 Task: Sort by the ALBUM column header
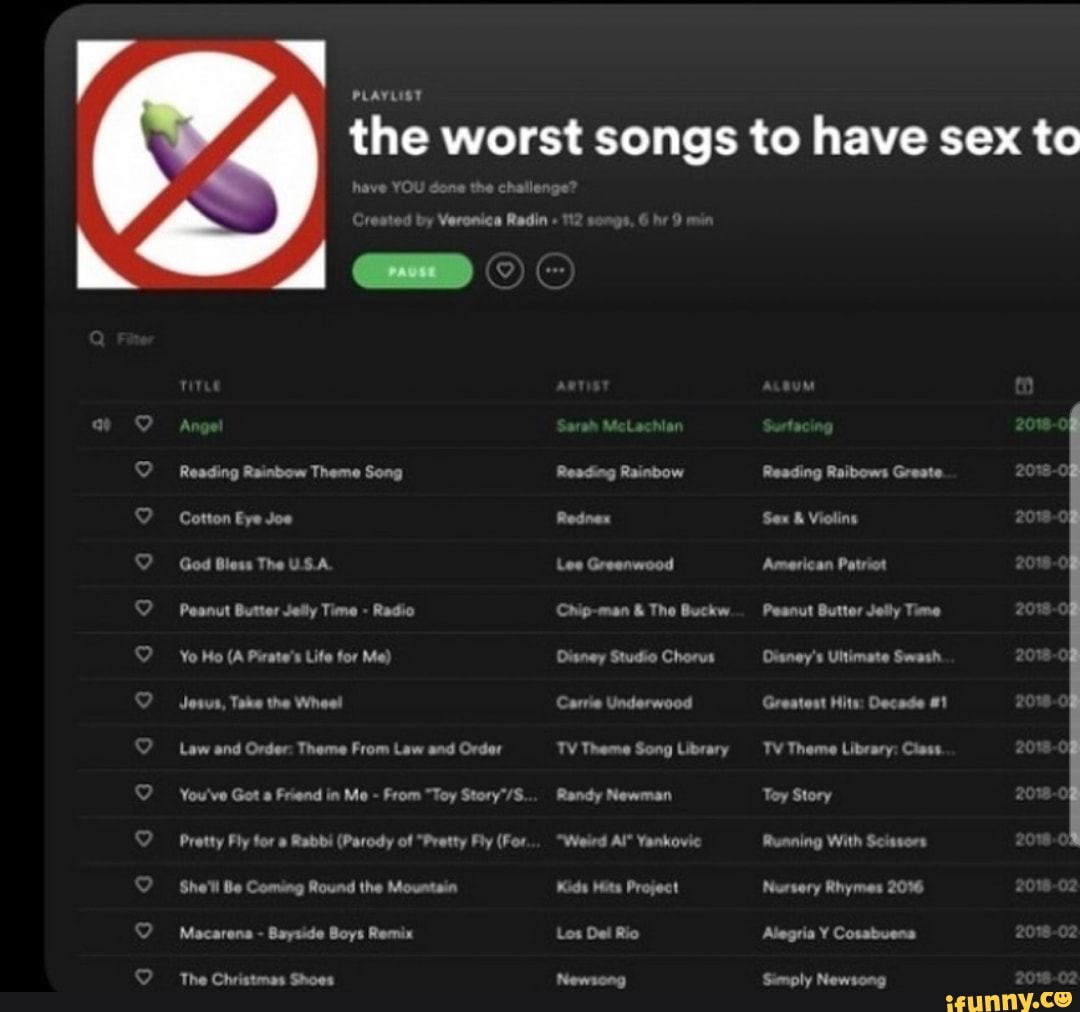point(789,386)
